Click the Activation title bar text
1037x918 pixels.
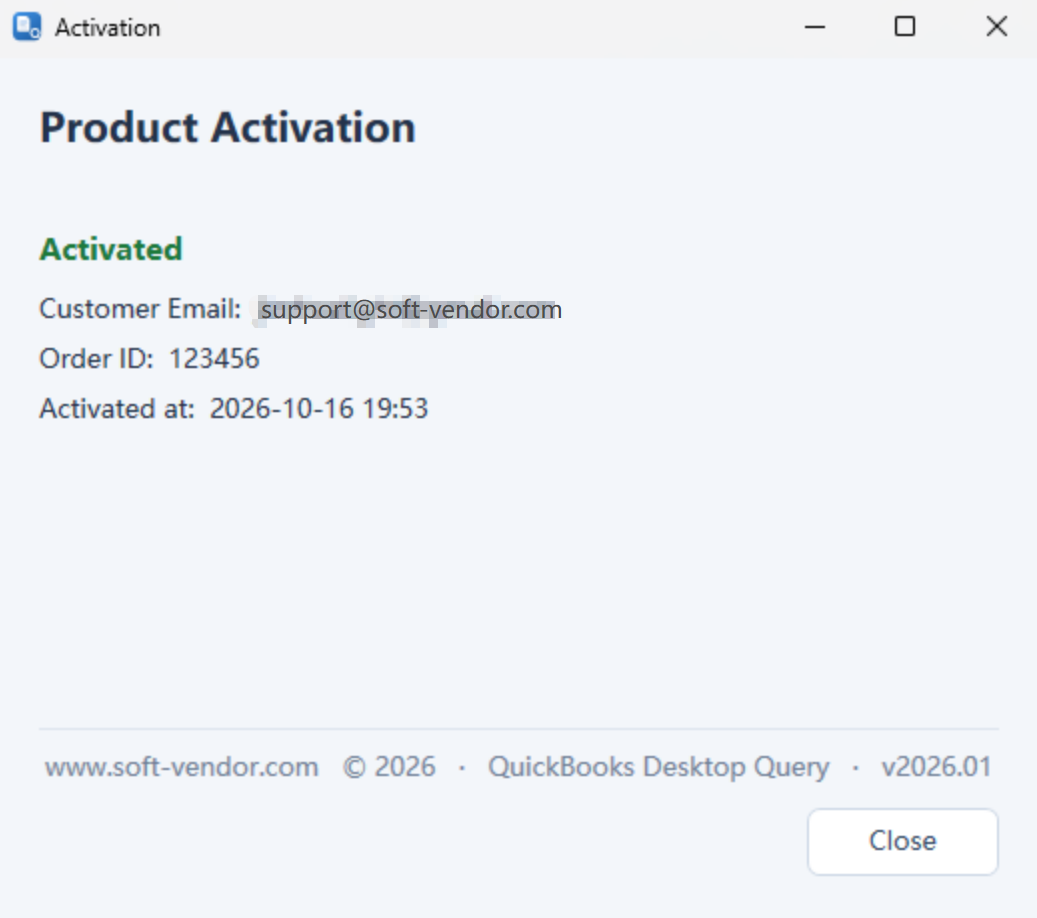108,28
